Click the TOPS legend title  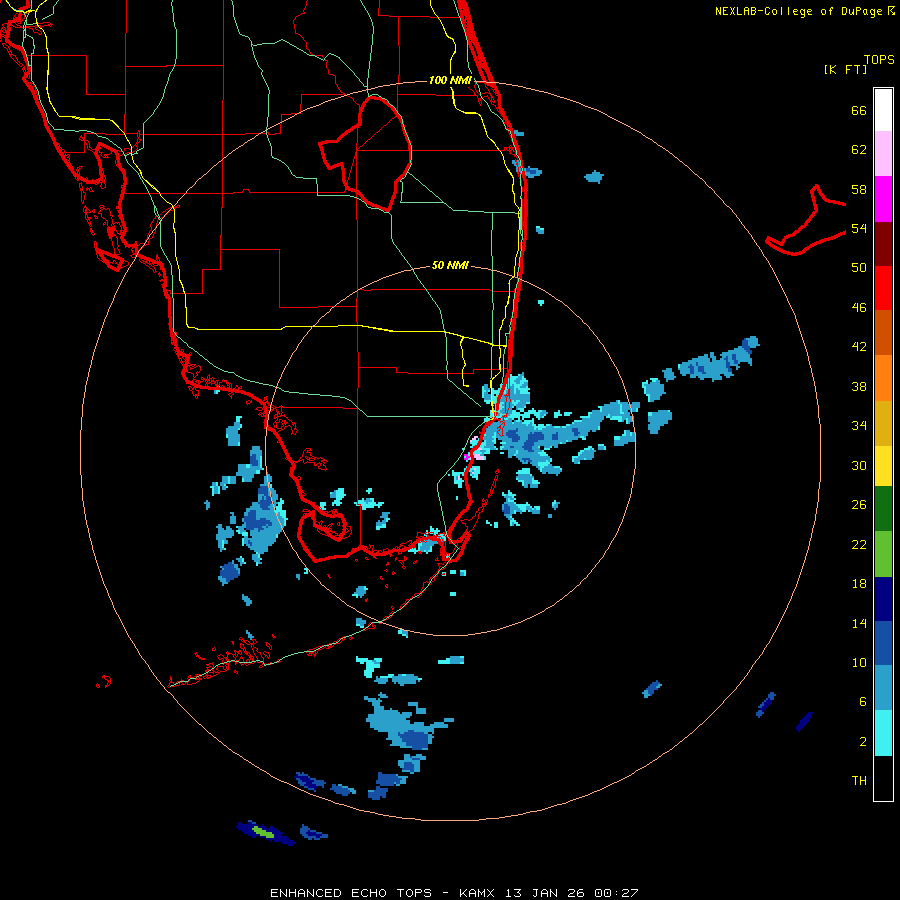(879, 60)
